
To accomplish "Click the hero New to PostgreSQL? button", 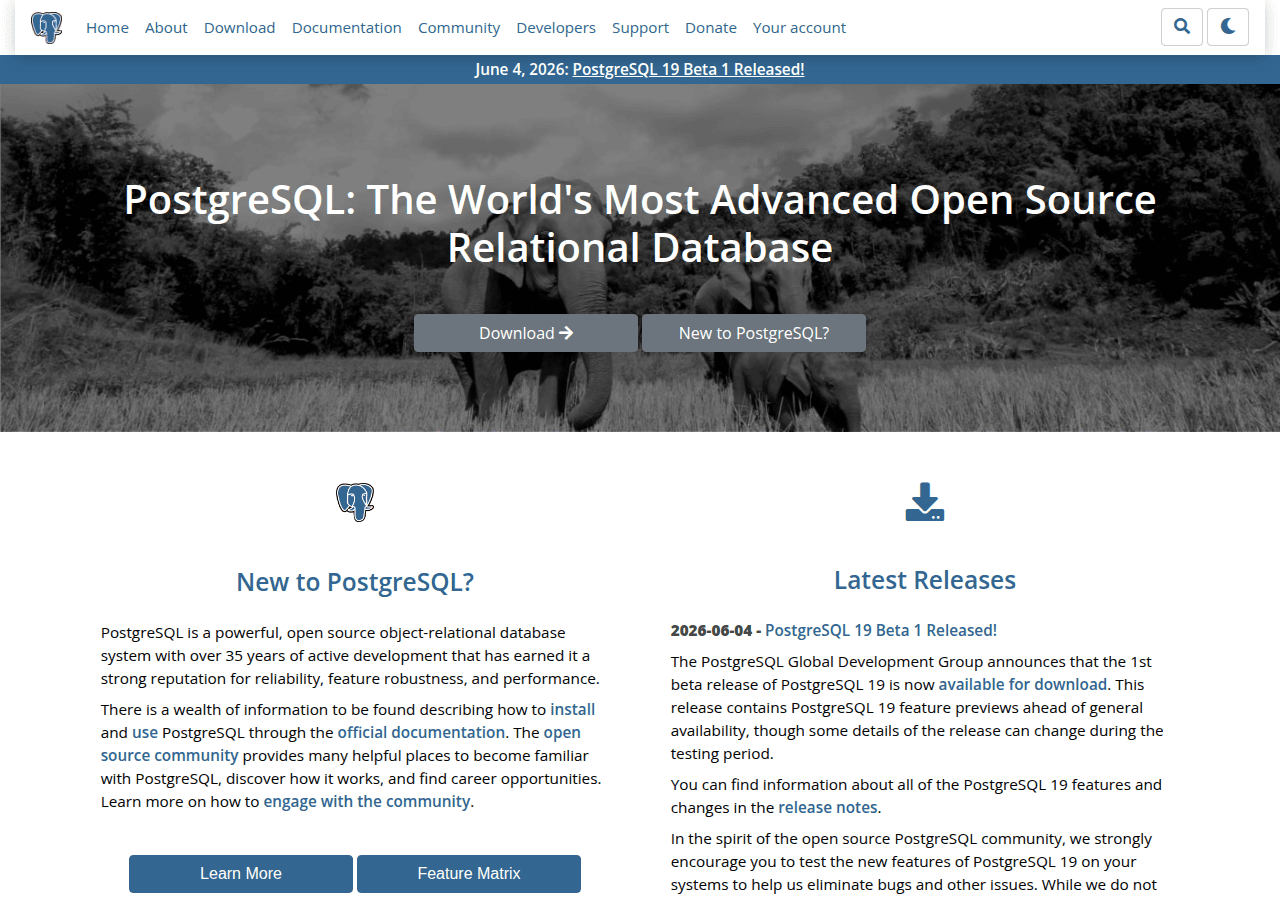I will 754,333.
